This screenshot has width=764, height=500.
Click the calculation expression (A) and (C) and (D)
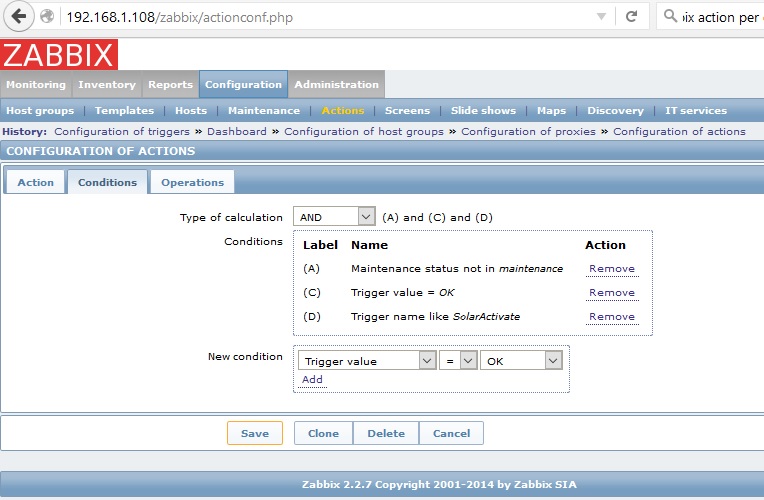pyautogui.click(x=437, y=217)
